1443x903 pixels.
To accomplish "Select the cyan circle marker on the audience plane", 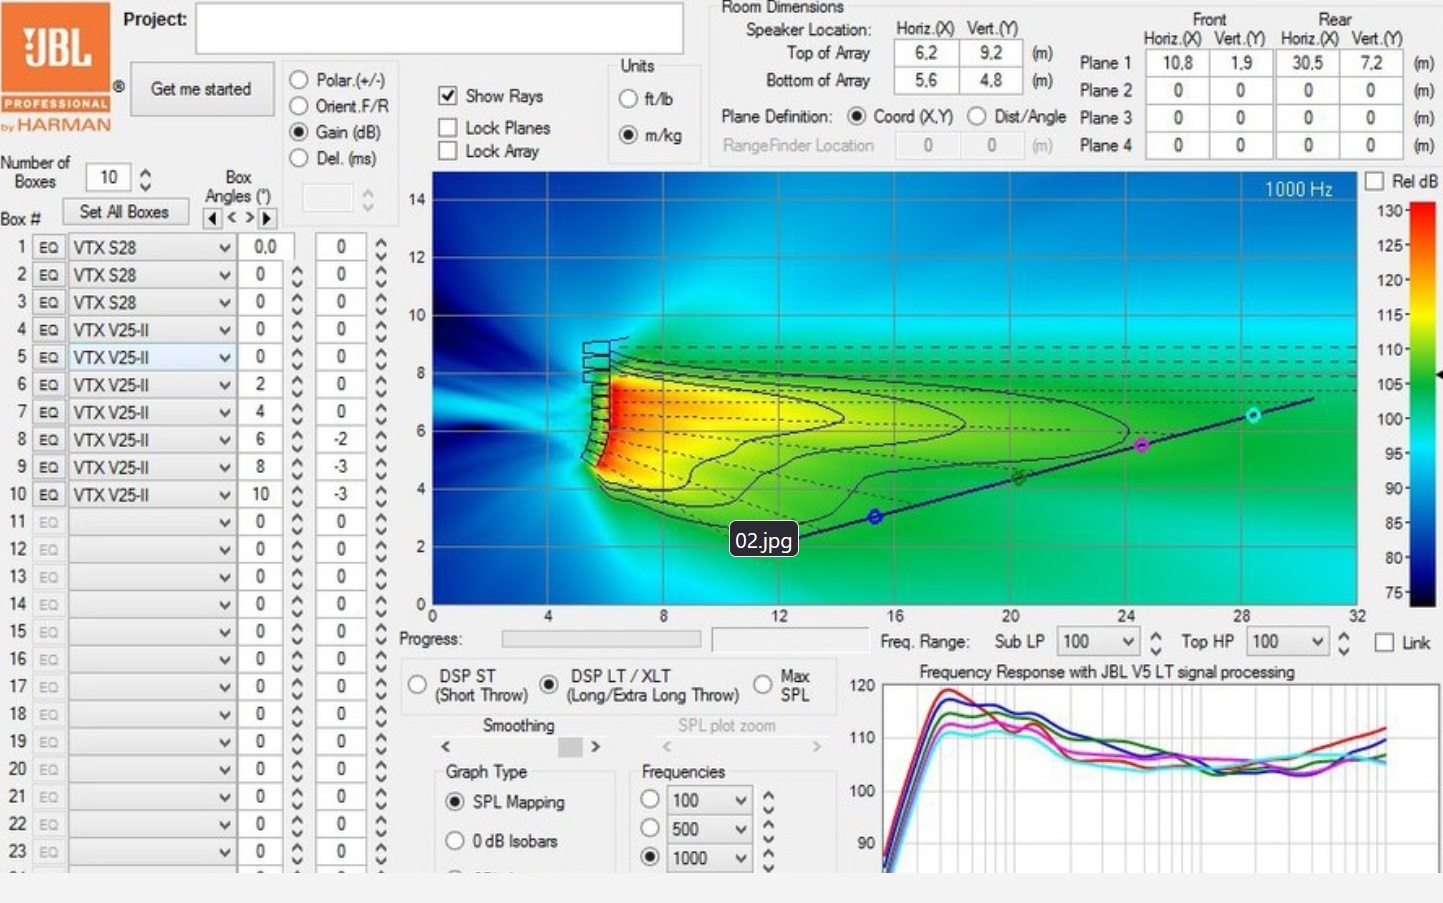I will (x=1253, y=415).
